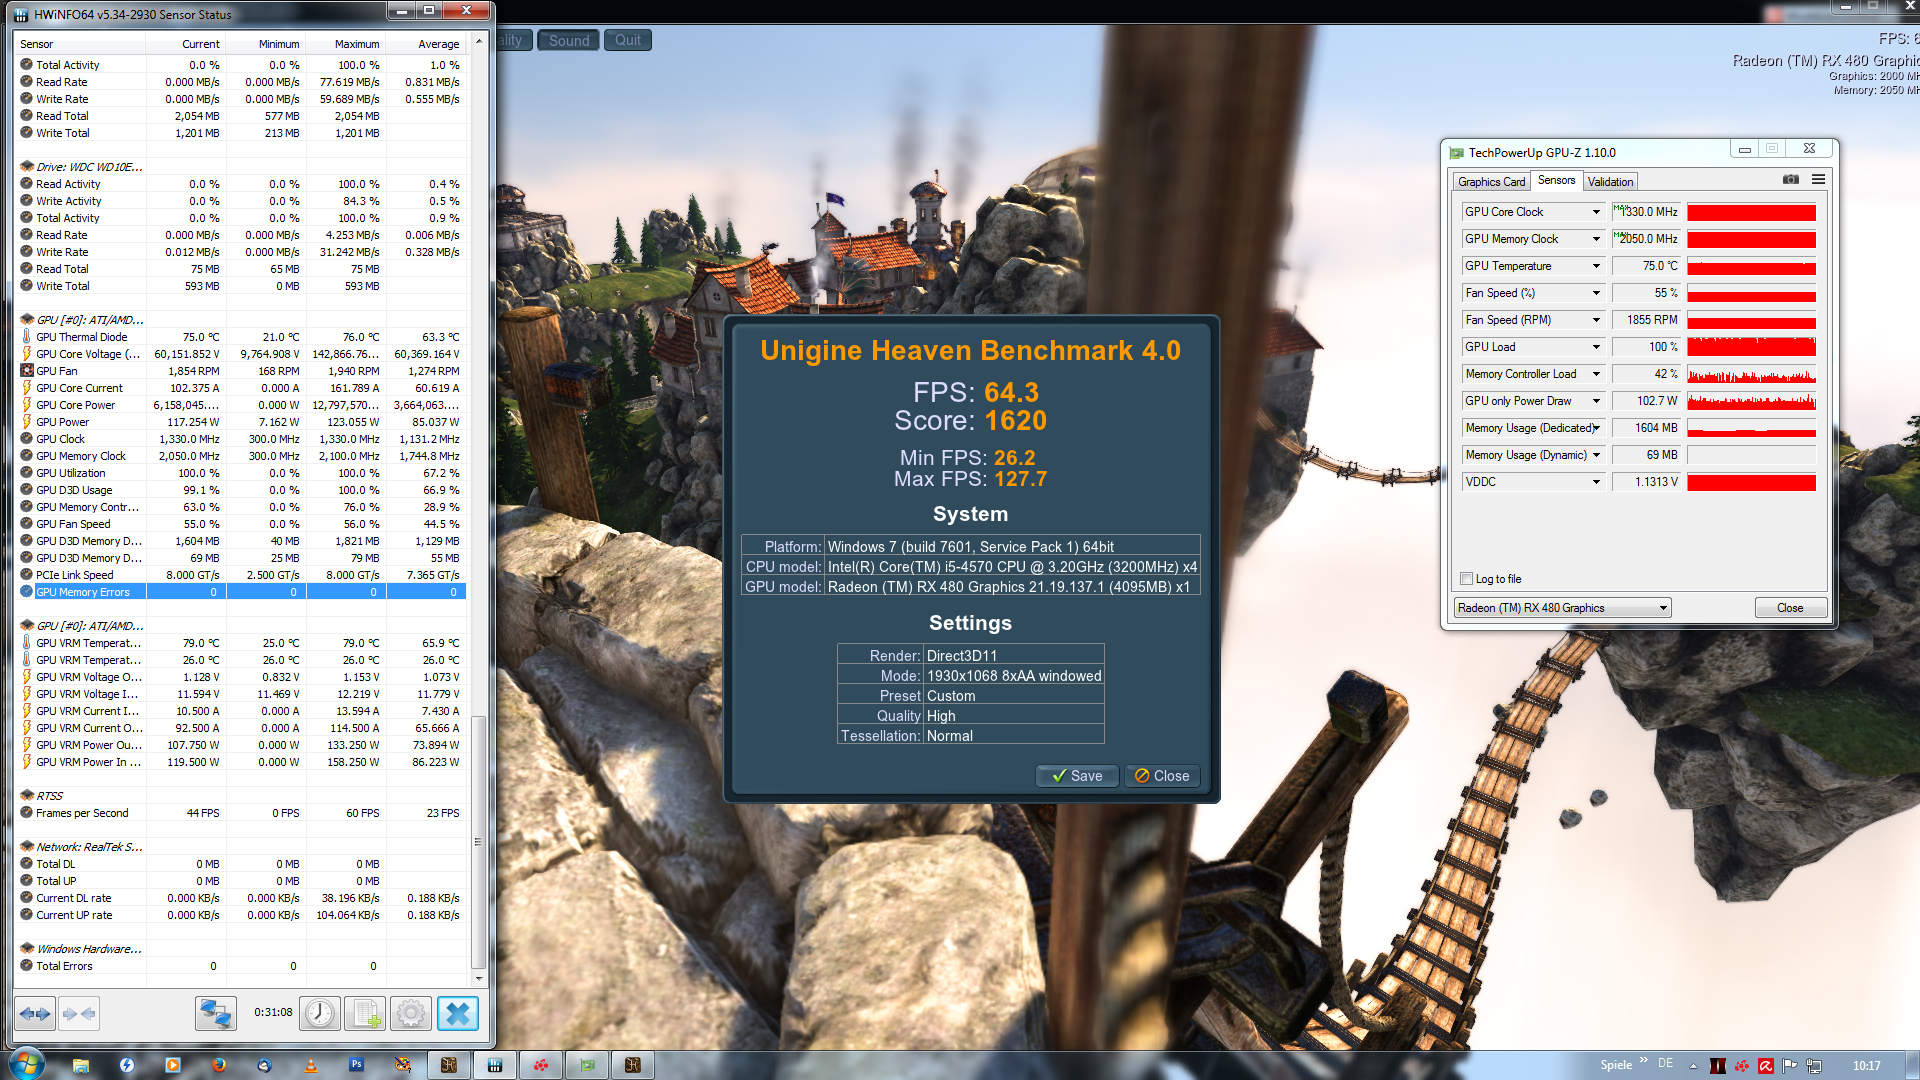Enable the Log to file checkbox
The height and width of the screenshot is (1080, 1920).
[x=1467, y=579]
